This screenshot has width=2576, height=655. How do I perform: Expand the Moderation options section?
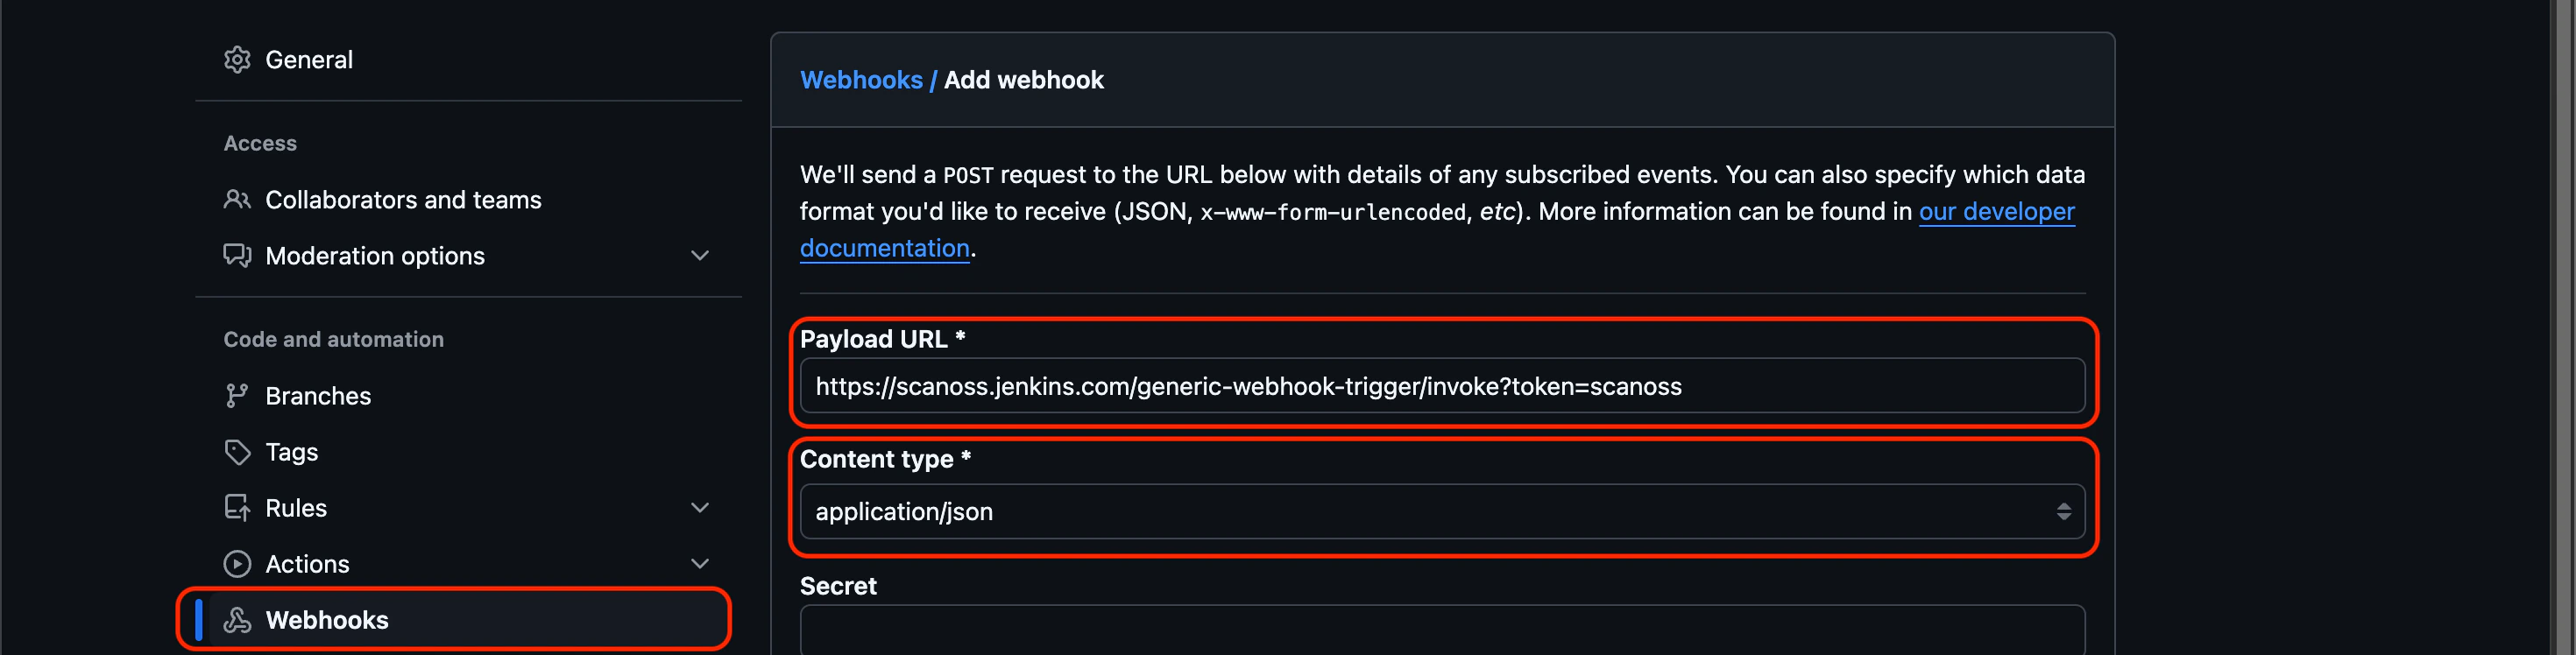coord(699,255)
